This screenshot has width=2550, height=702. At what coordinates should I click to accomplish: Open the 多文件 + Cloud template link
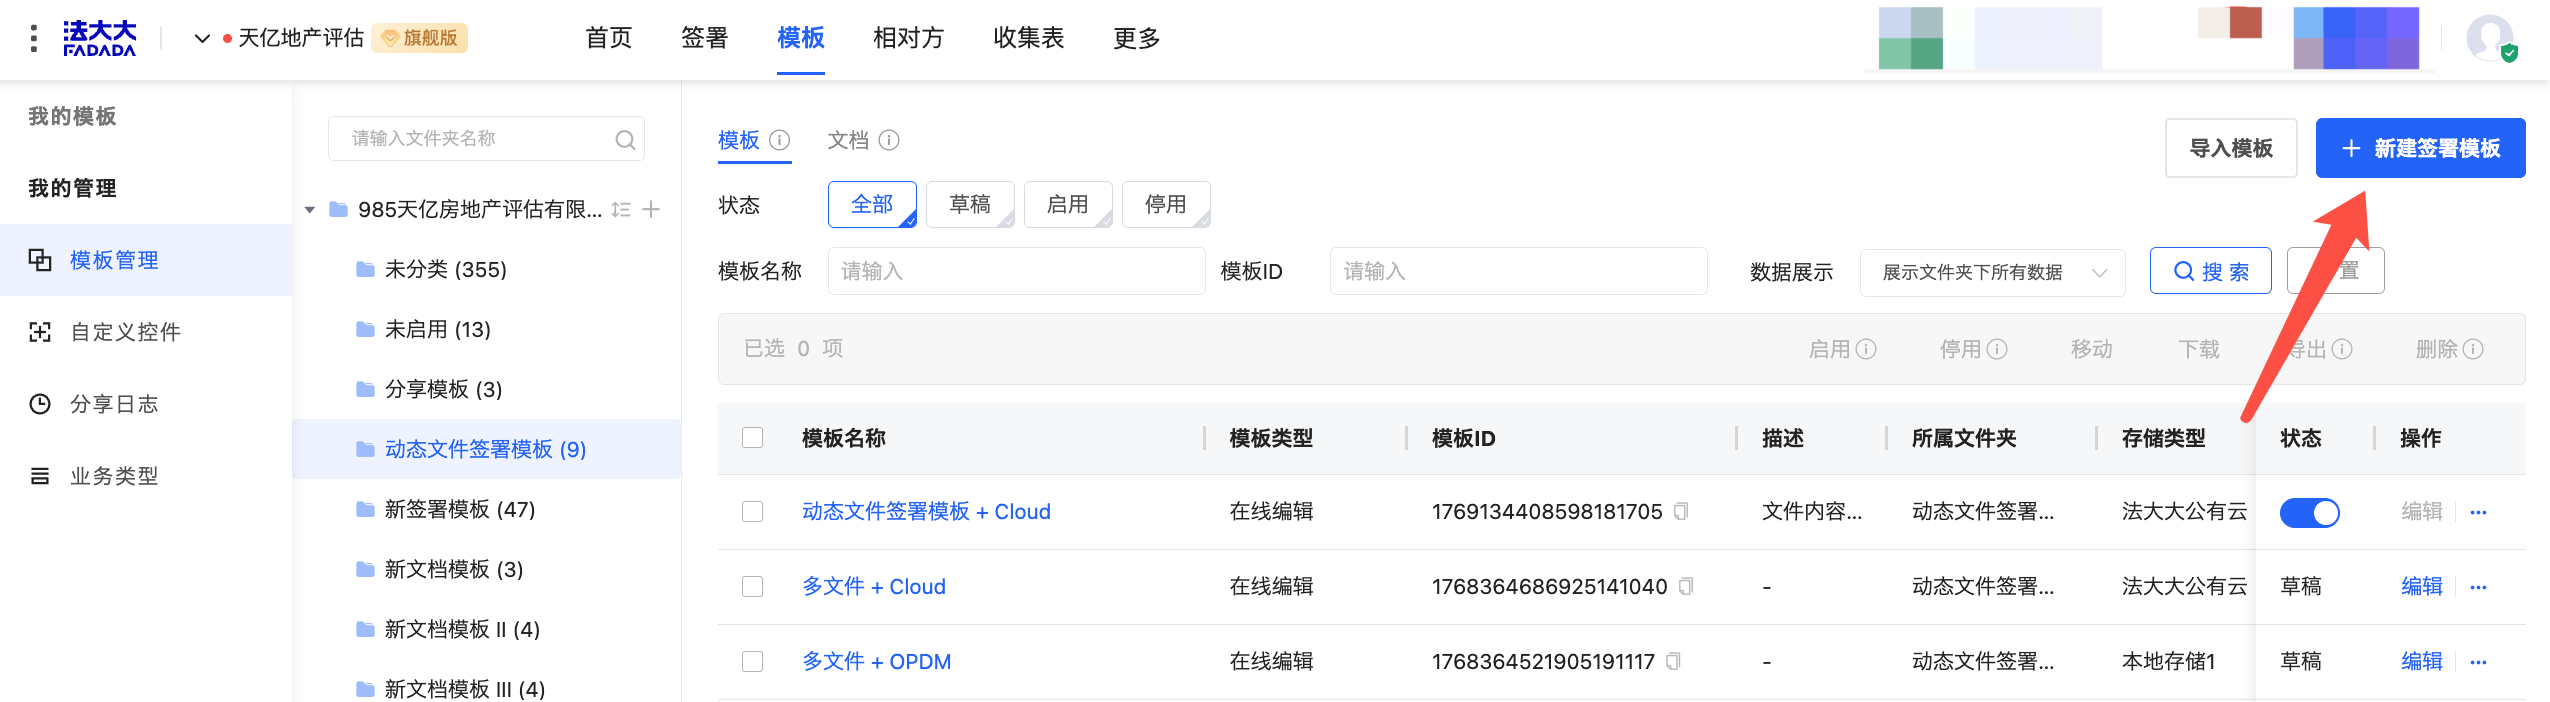pos(873,587)
